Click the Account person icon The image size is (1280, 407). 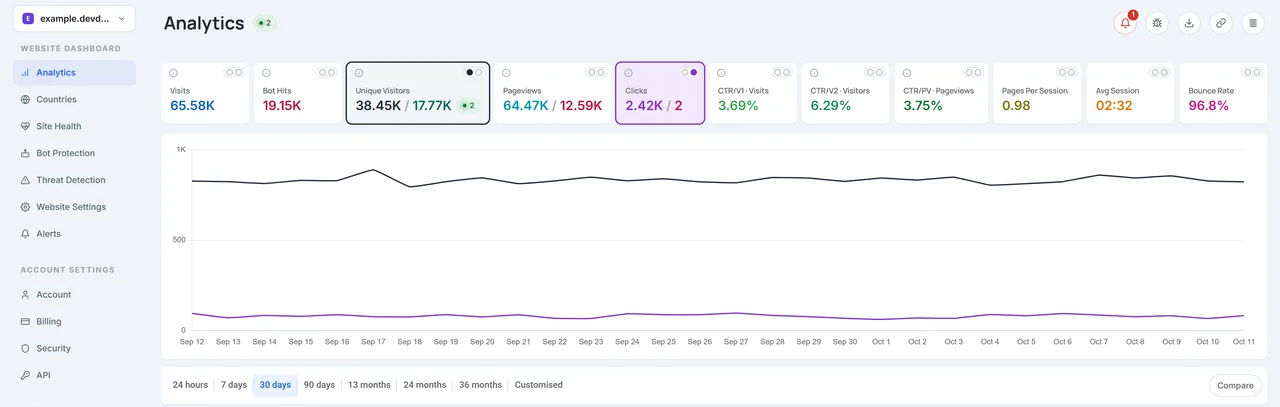tap(26, 295)
